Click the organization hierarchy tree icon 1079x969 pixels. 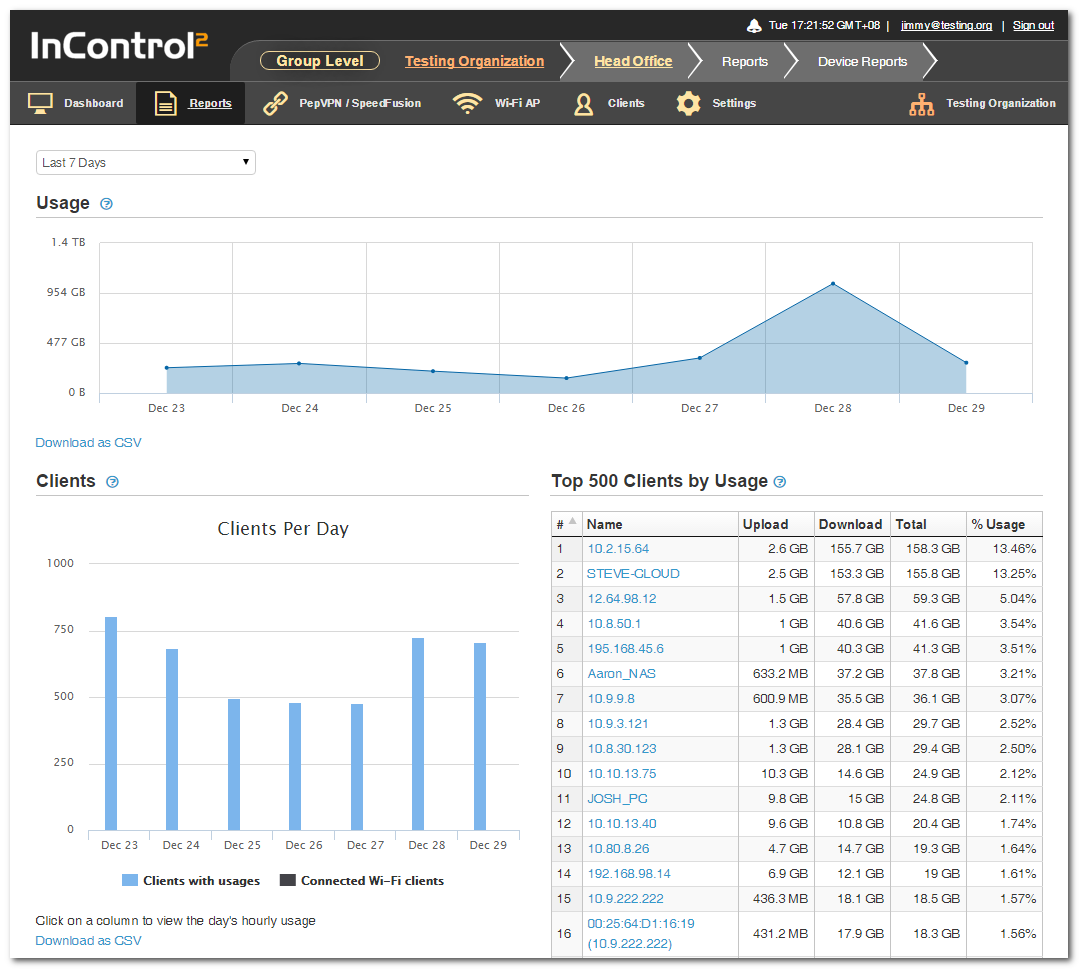click(921, 104)
